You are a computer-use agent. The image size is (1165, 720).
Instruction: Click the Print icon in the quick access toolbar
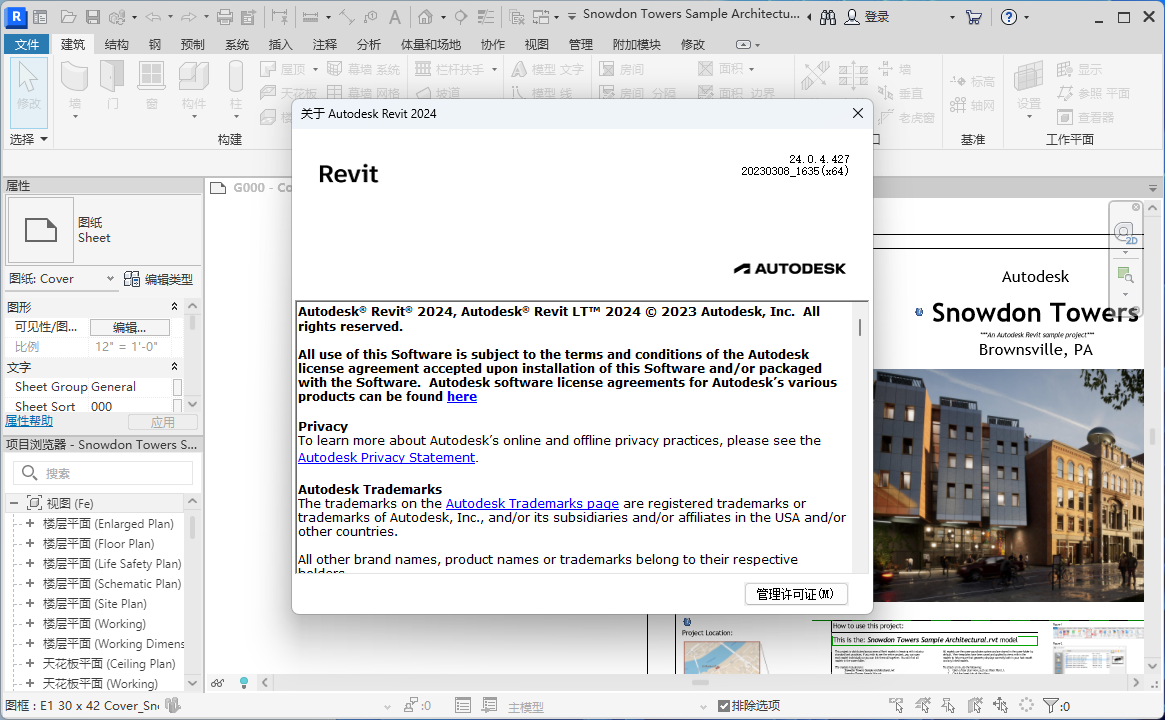(224, 16)
